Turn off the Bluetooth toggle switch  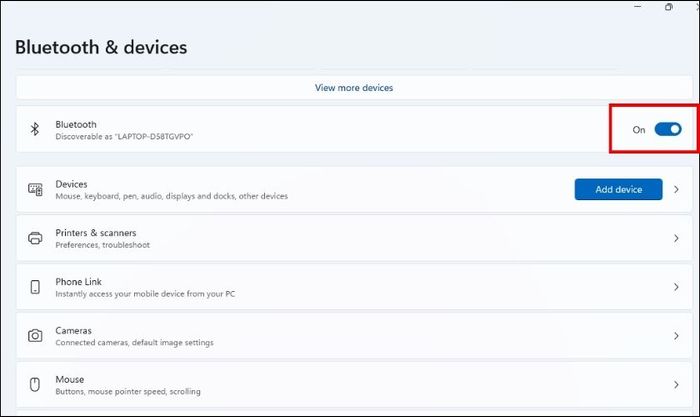(667, 129)
